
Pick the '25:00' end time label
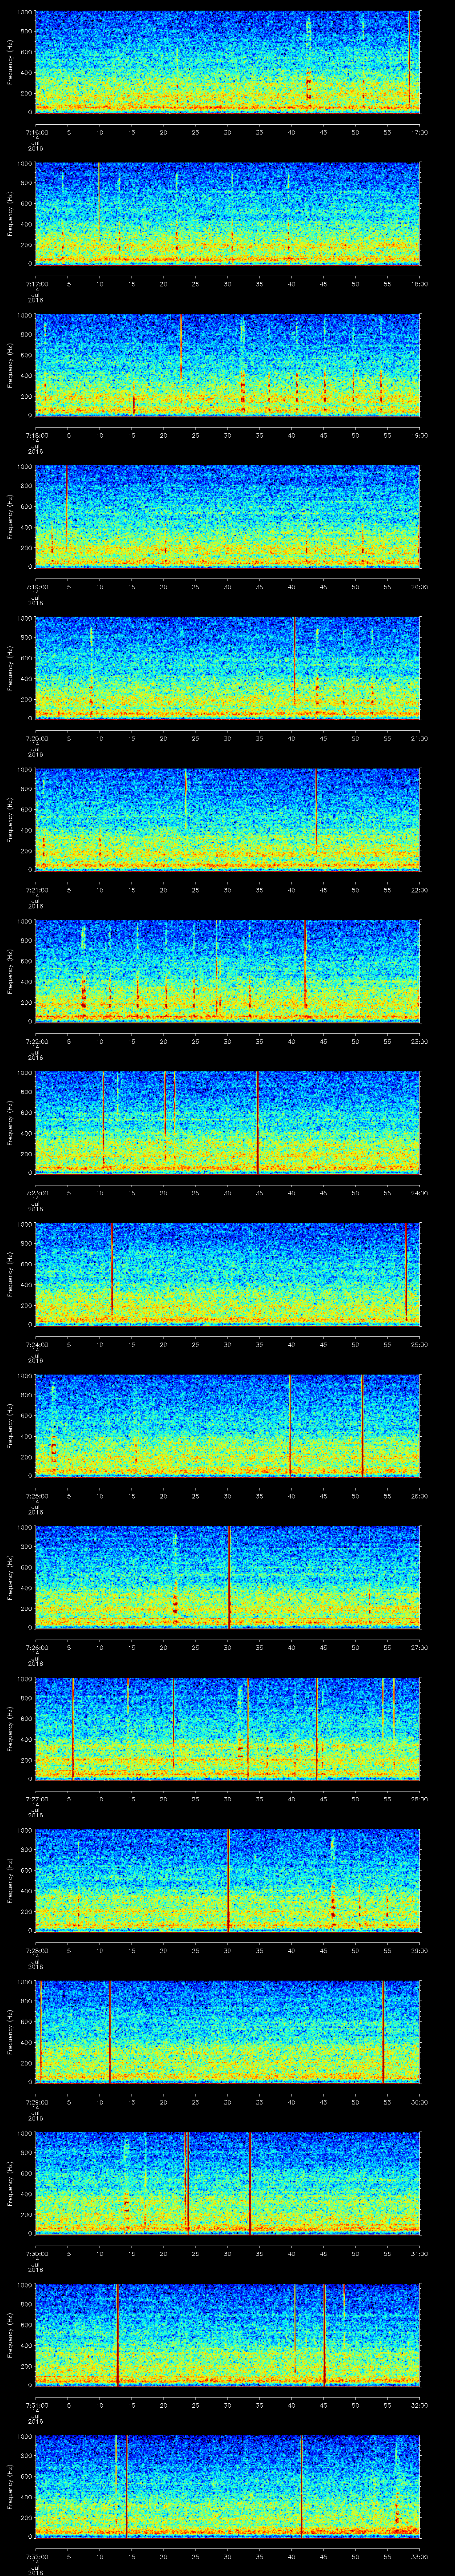tap(419, 1344)
